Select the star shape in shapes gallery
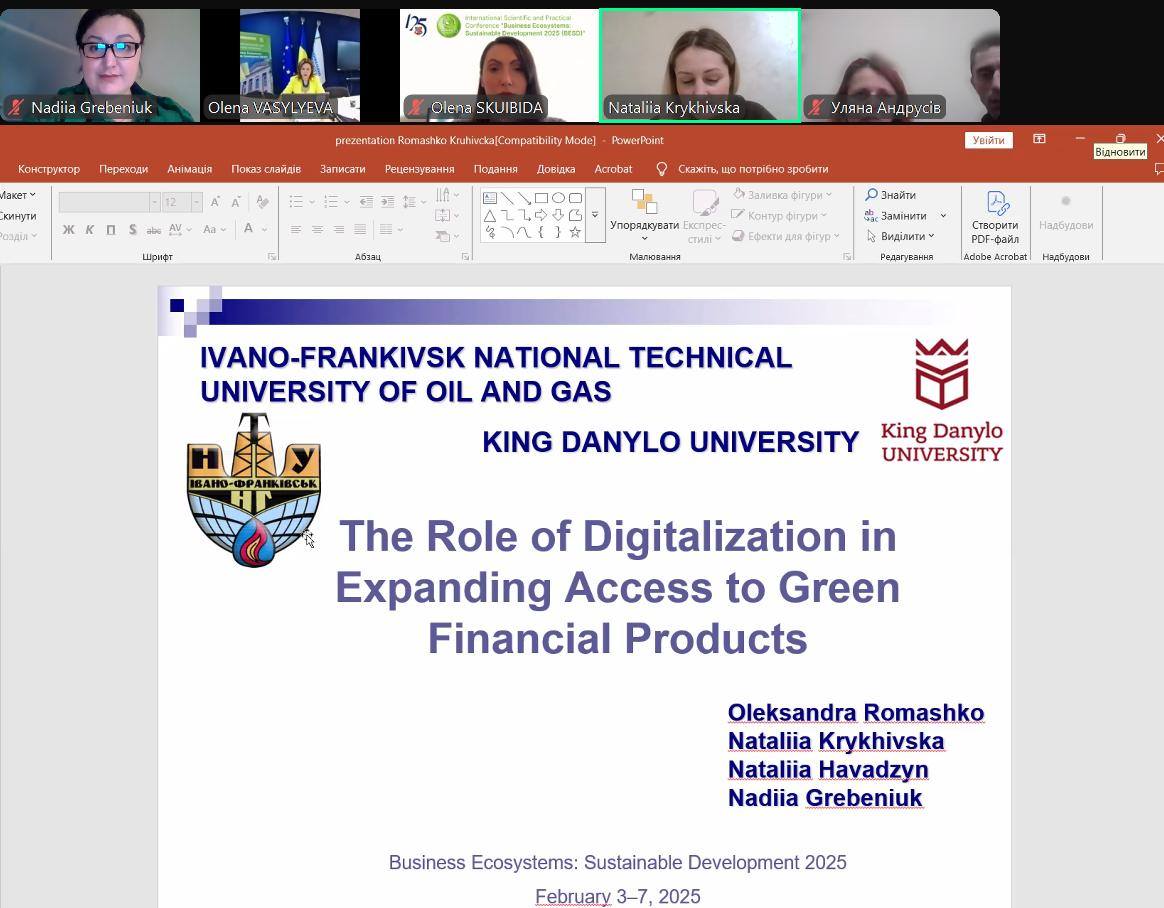Viewport: 1164px width, 908px height. pyautogui.click(x=575, y=233)
